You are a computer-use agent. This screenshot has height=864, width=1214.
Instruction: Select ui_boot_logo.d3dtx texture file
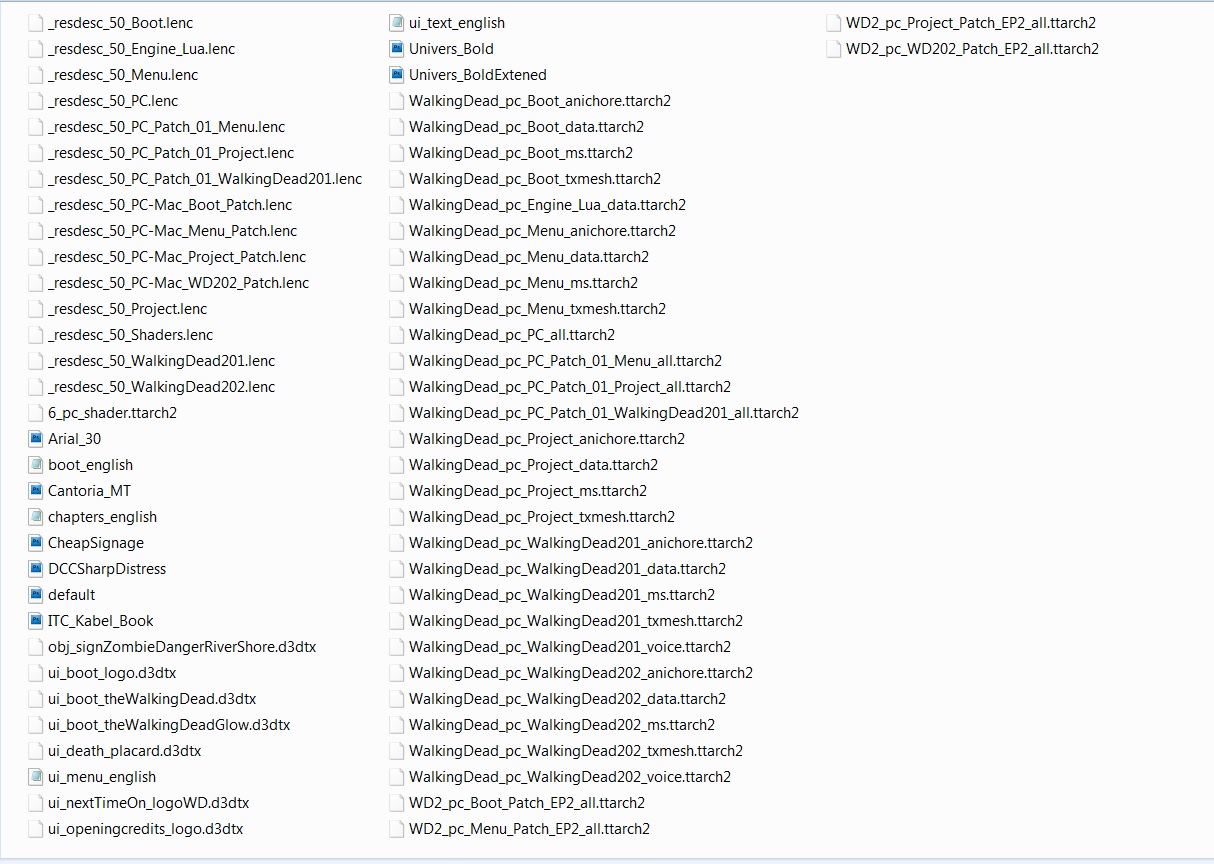(x=111, y=673)
